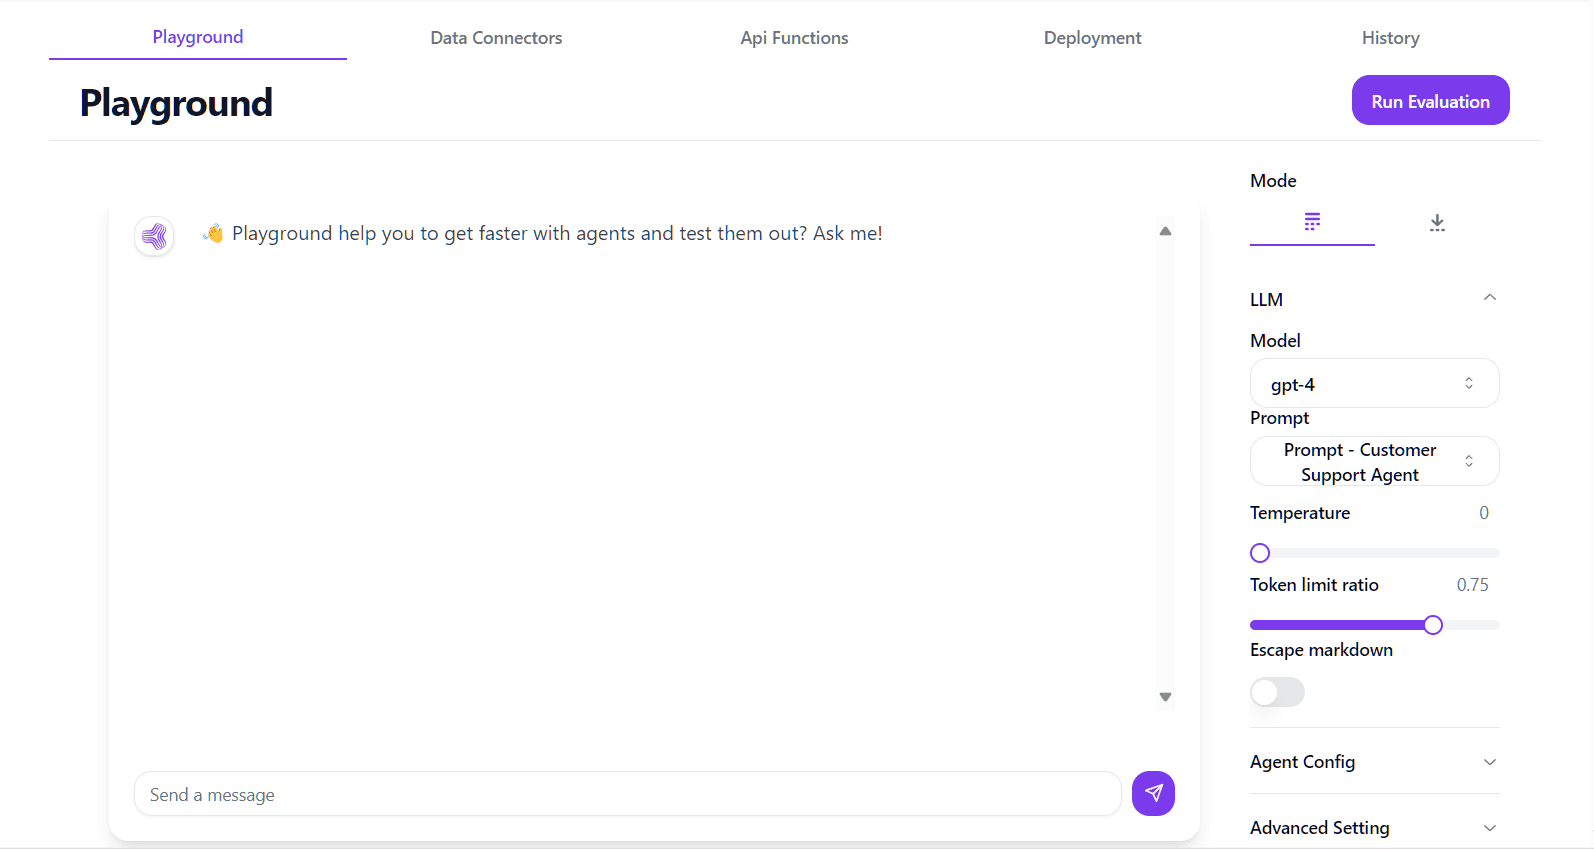Click the Temperature value 0
1594x849 pixels.
[1484, 513]
